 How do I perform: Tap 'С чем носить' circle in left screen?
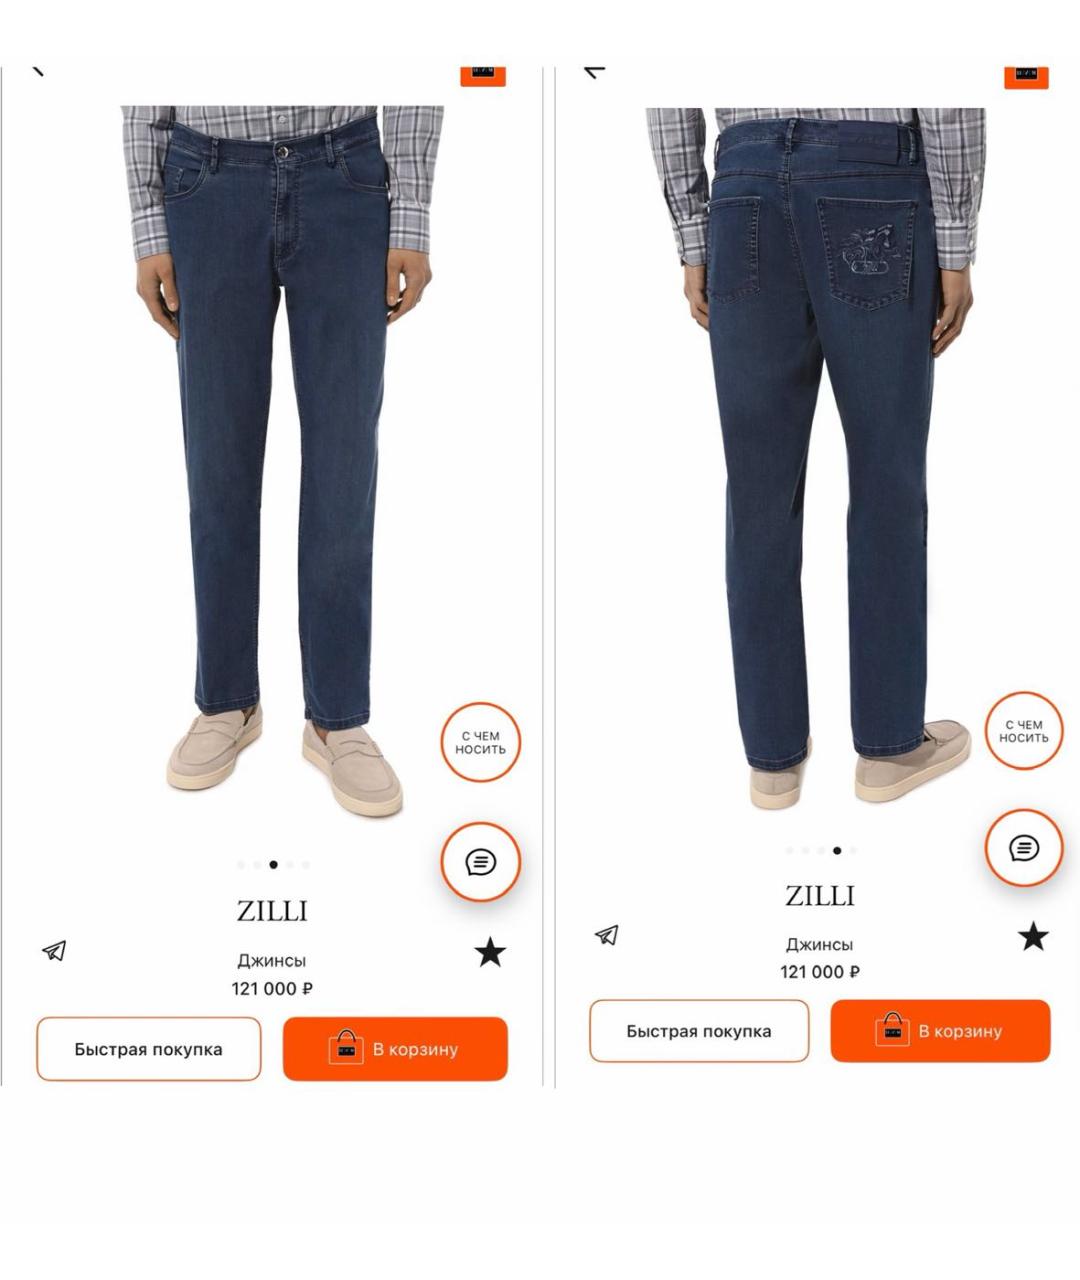pos(481,743)
